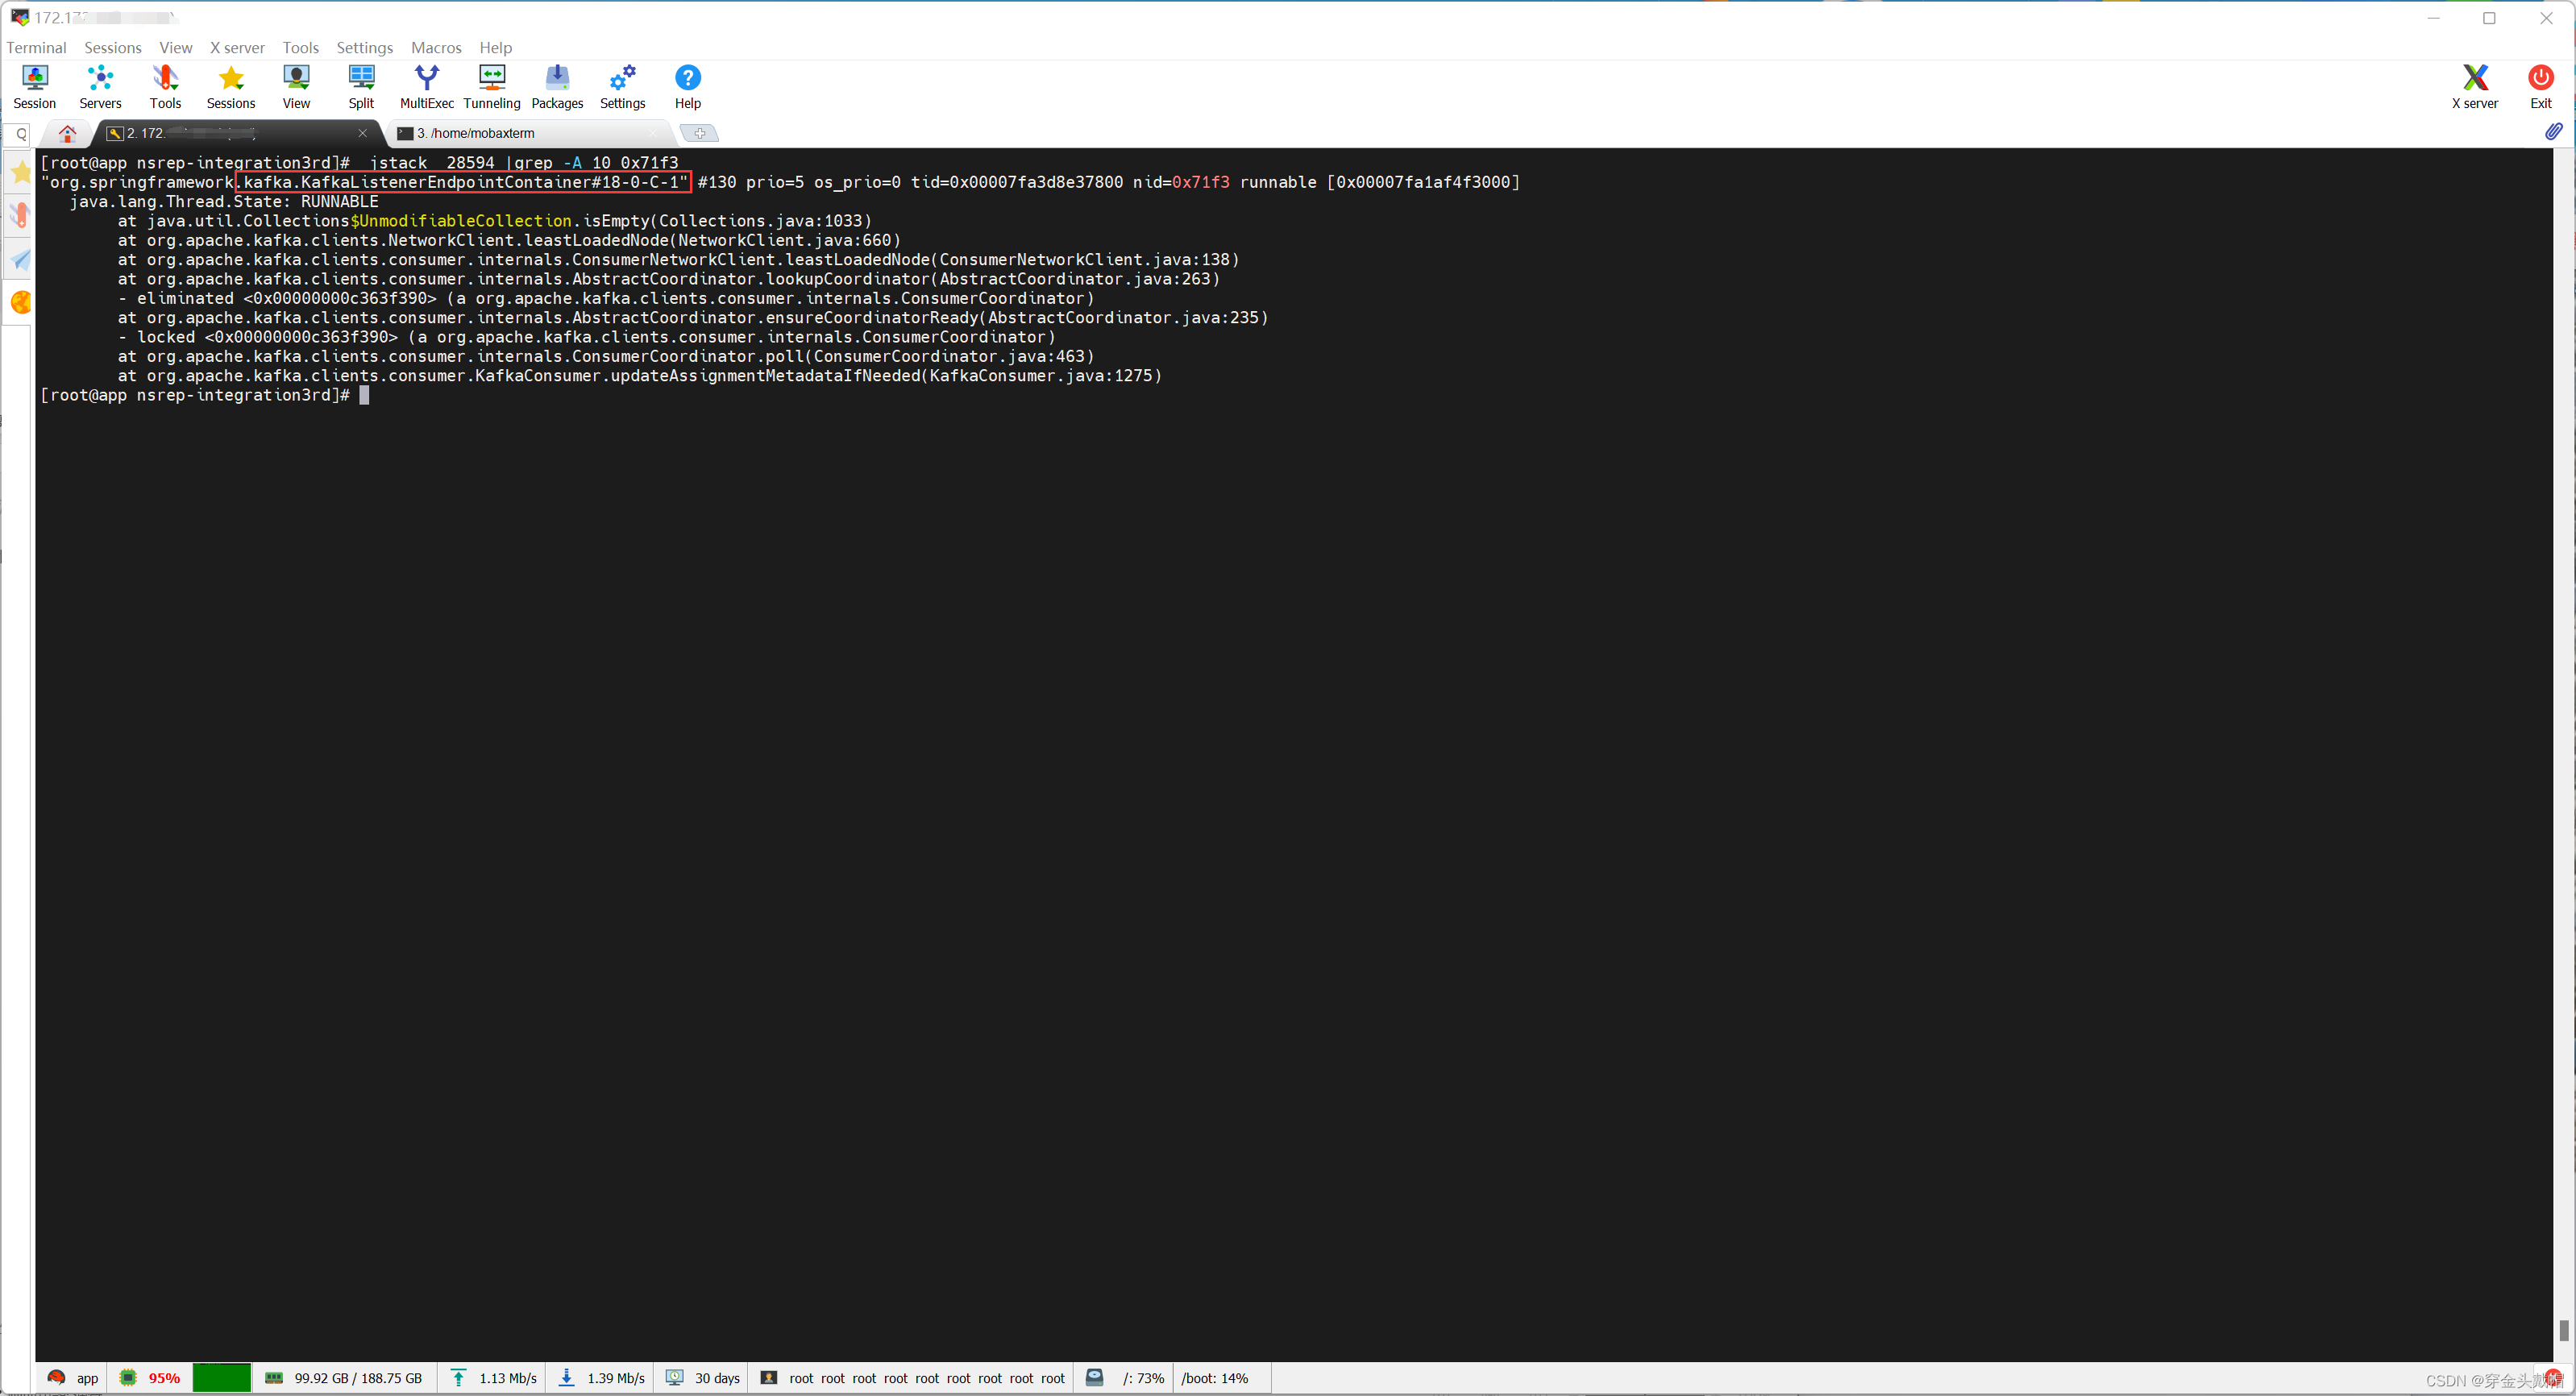
Task: Go to the Home tab icon
Action: pyautogui.click(x=67, y=133)
